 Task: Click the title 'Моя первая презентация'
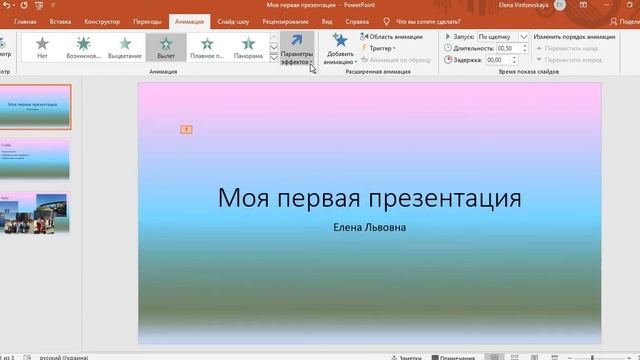coord(369,198)
